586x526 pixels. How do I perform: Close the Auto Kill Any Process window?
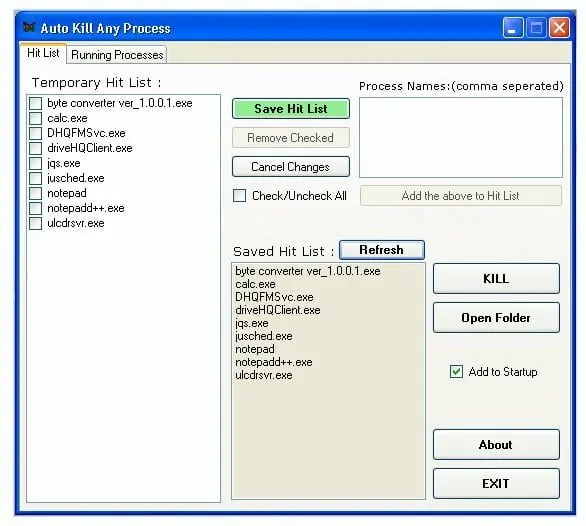559,27
